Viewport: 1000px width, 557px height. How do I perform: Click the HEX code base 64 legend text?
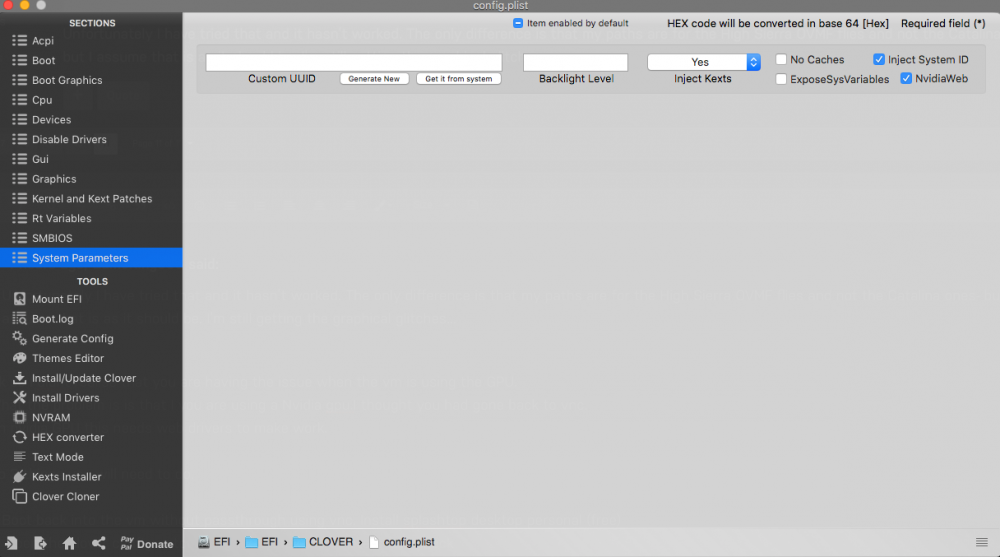coord(777,23)
